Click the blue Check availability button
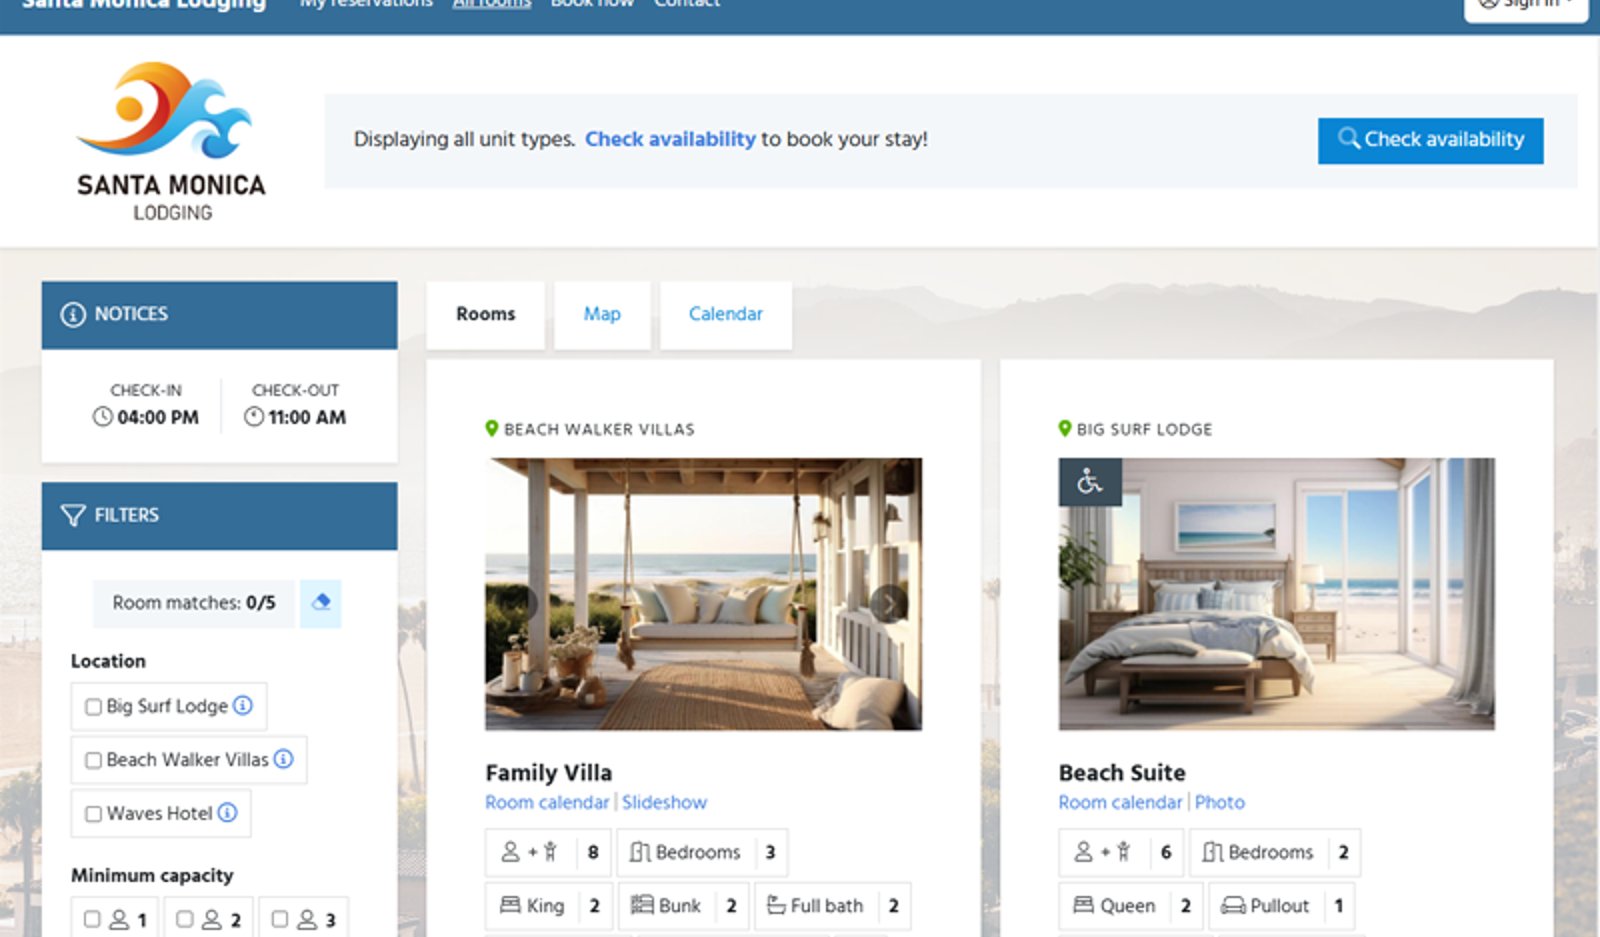This screenshot has width=1600, height=937. click(x=1430, y=140)
